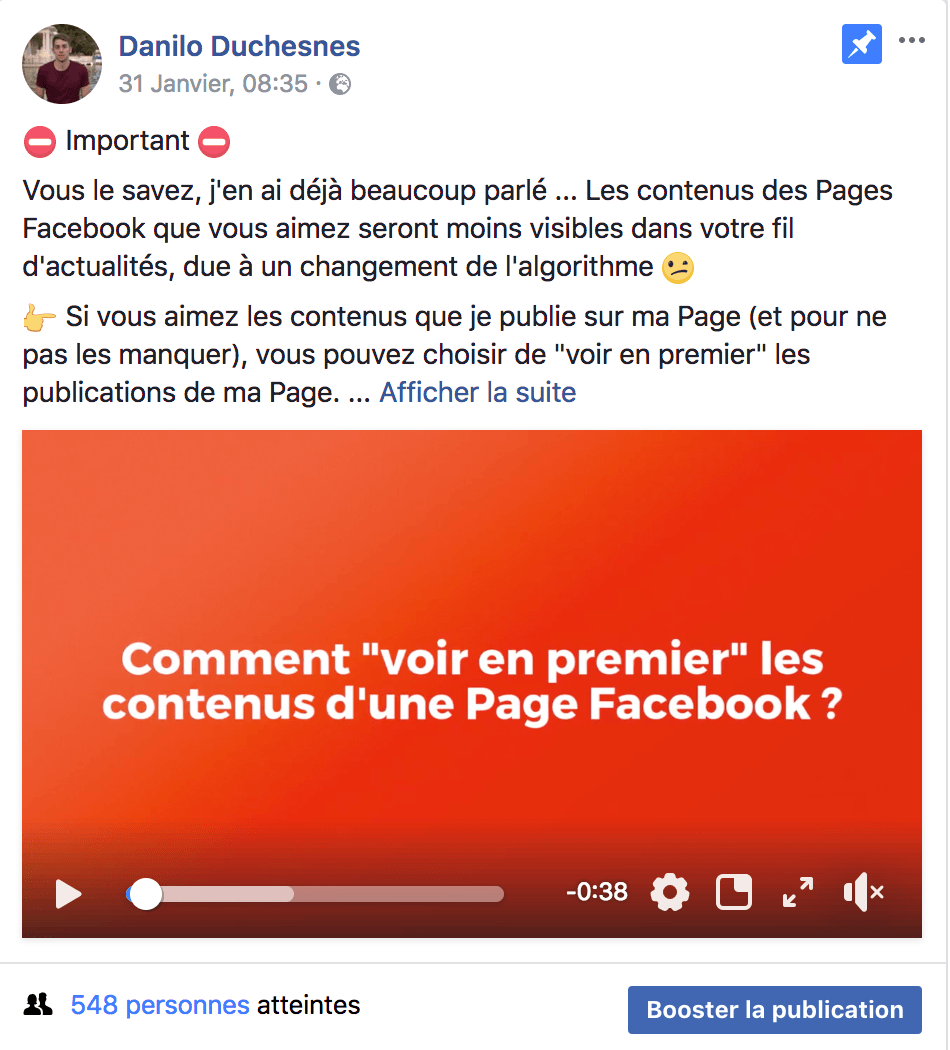Click the people reached icon
The height and width of the screenshot is (1050, 950).
pyautogui.click(x=38, y=1004)
